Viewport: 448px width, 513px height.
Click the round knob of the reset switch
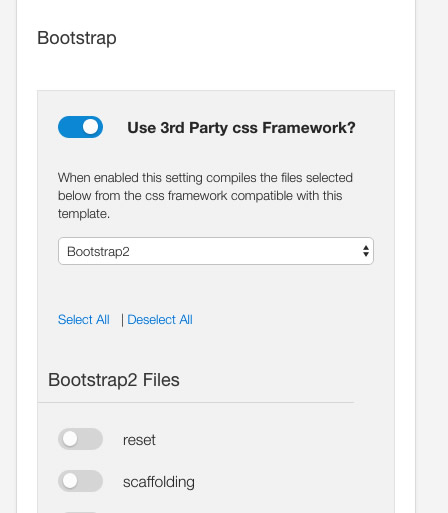coord(70,439)
